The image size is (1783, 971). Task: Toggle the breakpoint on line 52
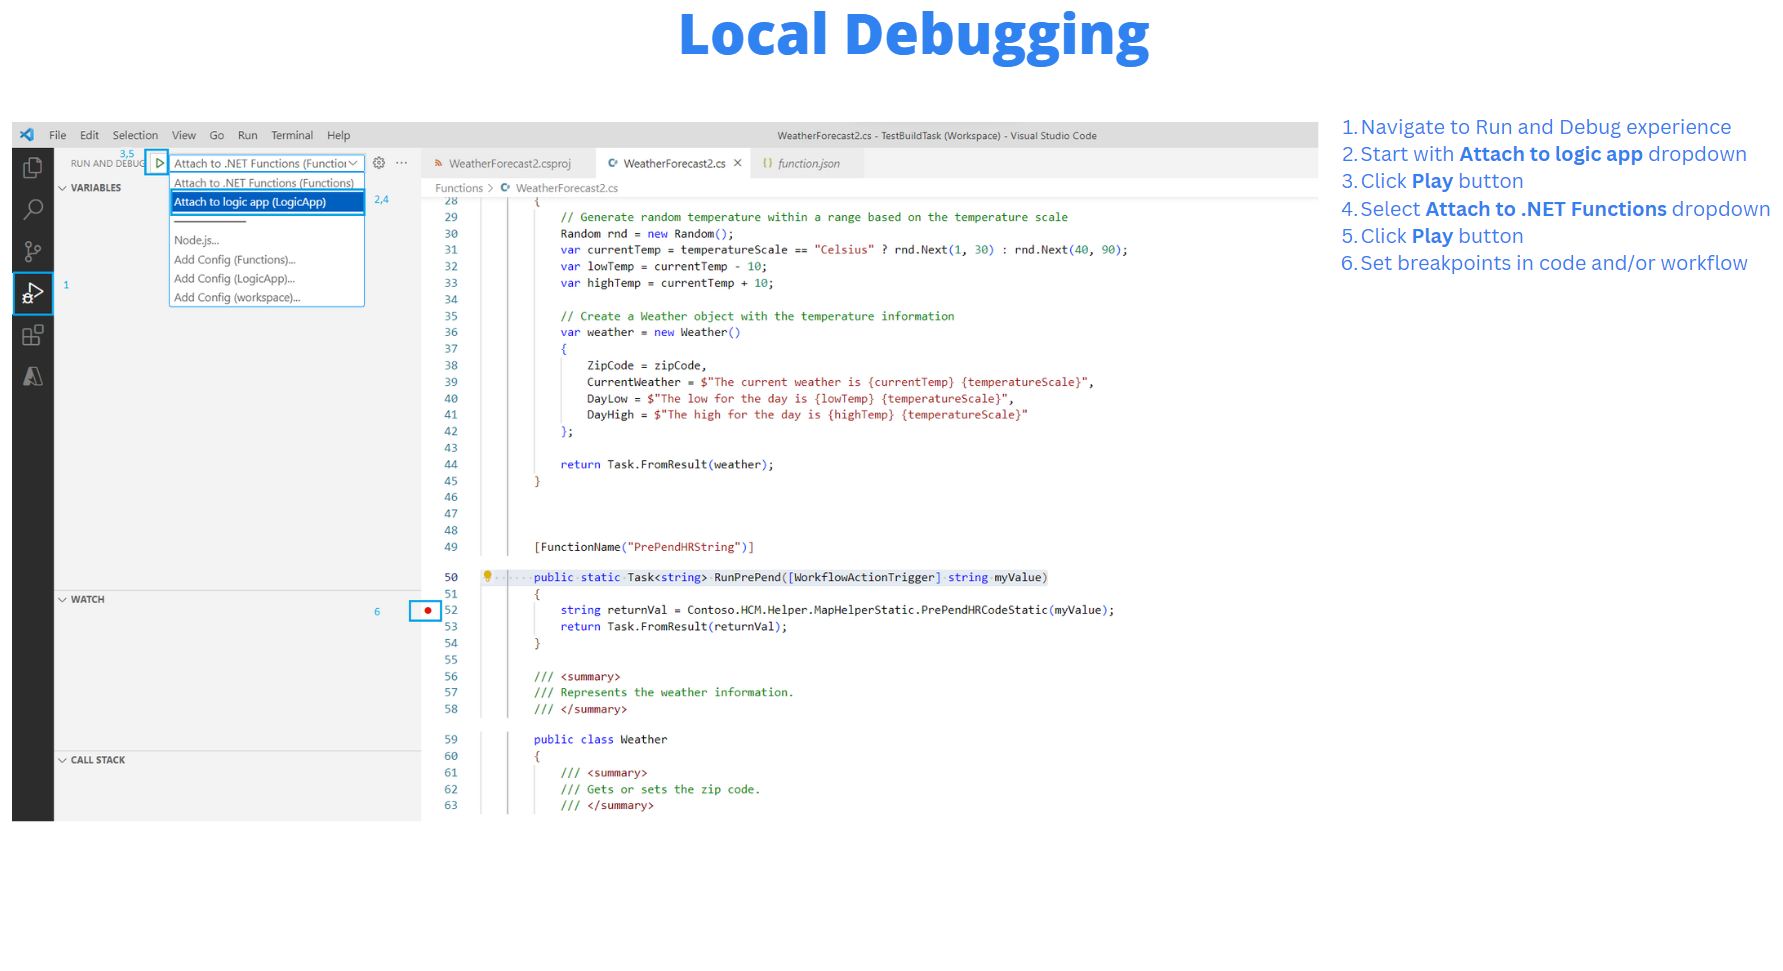tap(428, 610)
